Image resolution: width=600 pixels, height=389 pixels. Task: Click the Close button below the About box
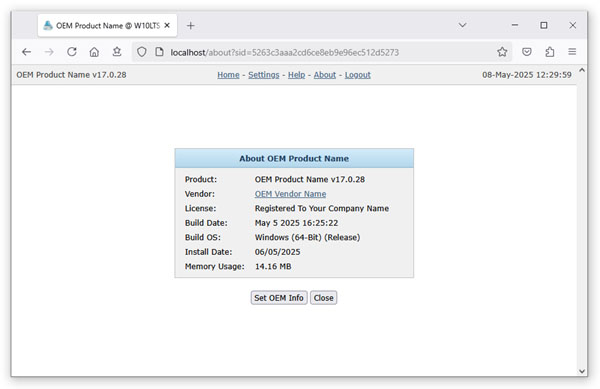(323, 298)
